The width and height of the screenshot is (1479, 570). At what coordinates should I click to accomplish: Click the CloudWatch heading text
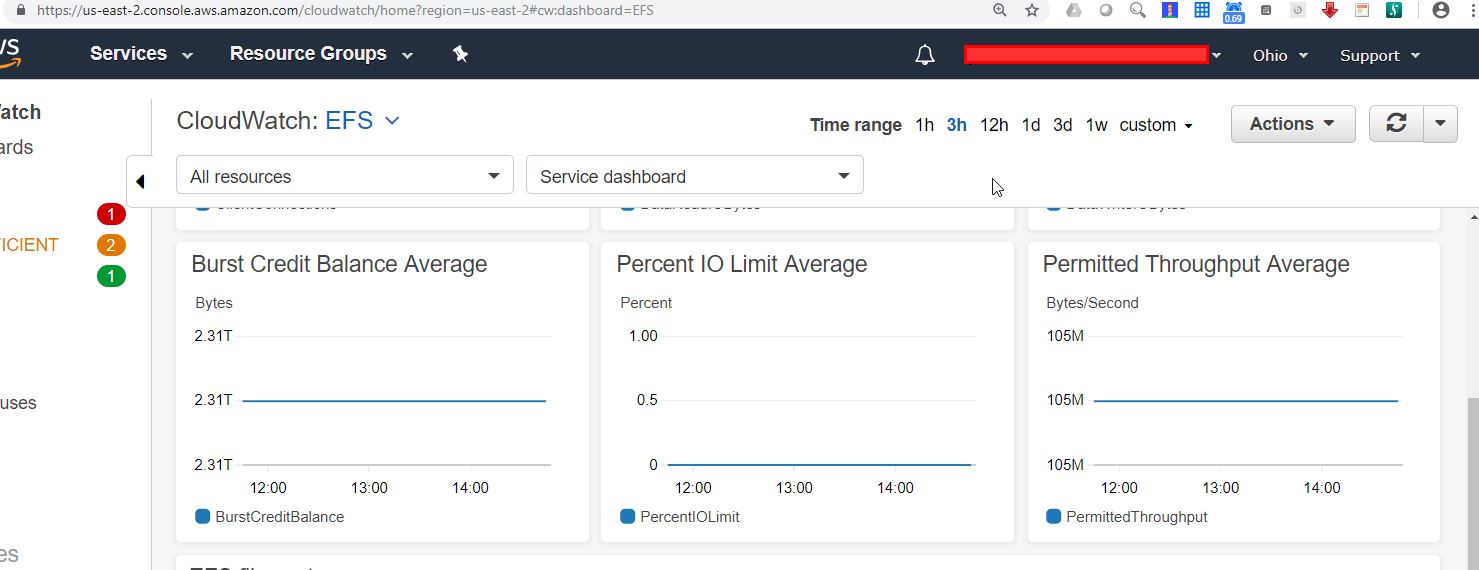pyautogui.click(x=248, y=121)
